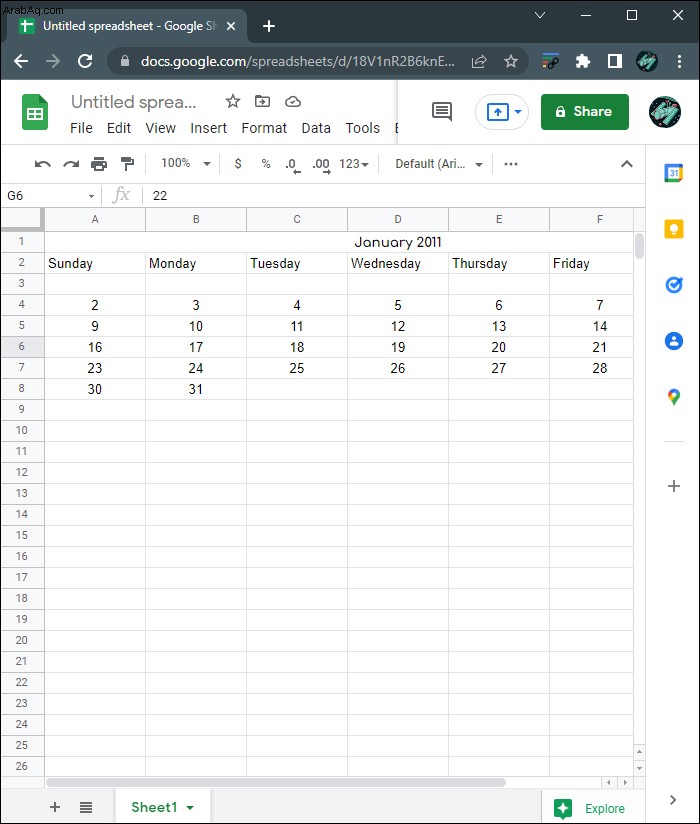The width and height of the screenshot is (700, 824).
Task: Hide the menus with up chevron
Action: pyautogui.click(x=626, y=164)
